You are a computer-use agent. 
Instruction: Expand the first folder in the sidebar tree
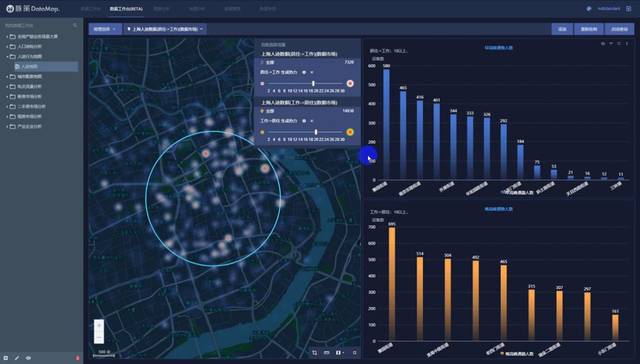pos(7,36)
